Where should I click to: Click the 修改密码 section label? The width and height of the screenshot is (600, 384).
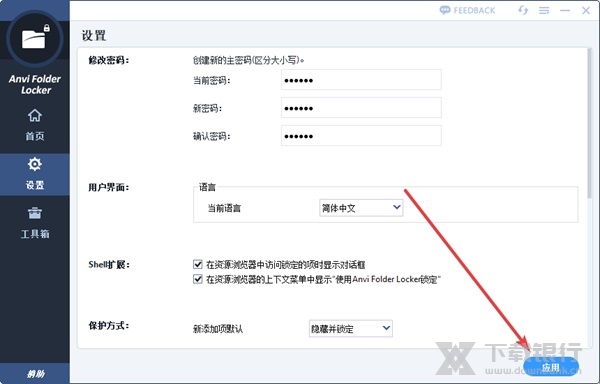coord(109,60)
